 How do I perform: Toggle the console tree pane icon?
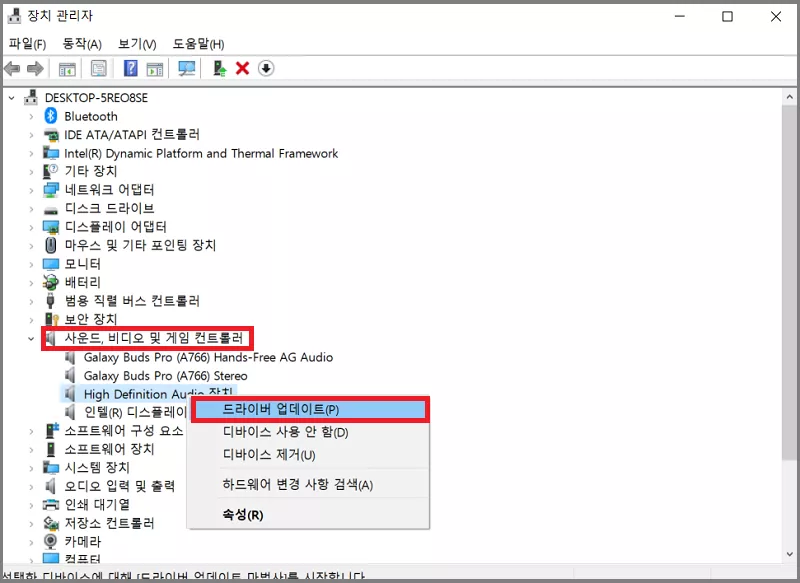[65, 68]
